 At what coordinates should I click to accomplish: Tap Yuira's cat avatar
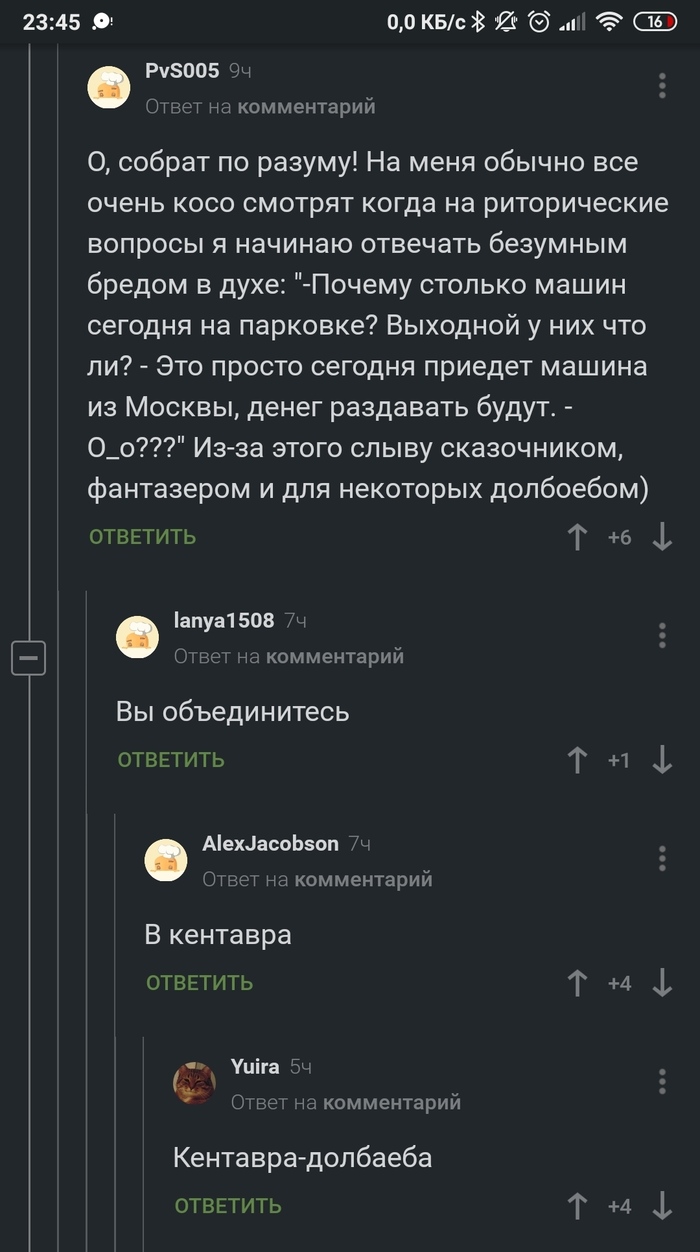(195, 1083)
